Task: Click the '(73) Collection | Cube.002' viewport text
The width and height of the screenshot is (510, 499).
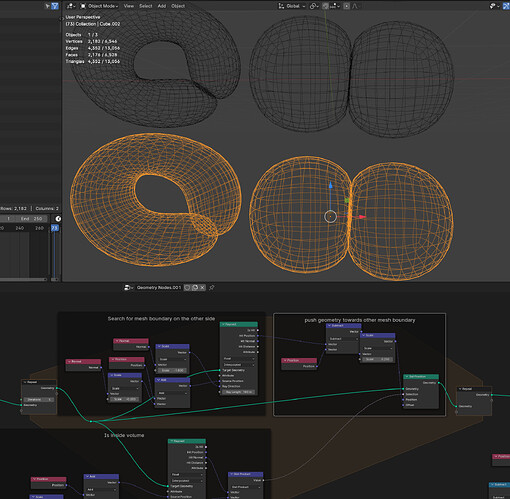Action: [93, 24]
